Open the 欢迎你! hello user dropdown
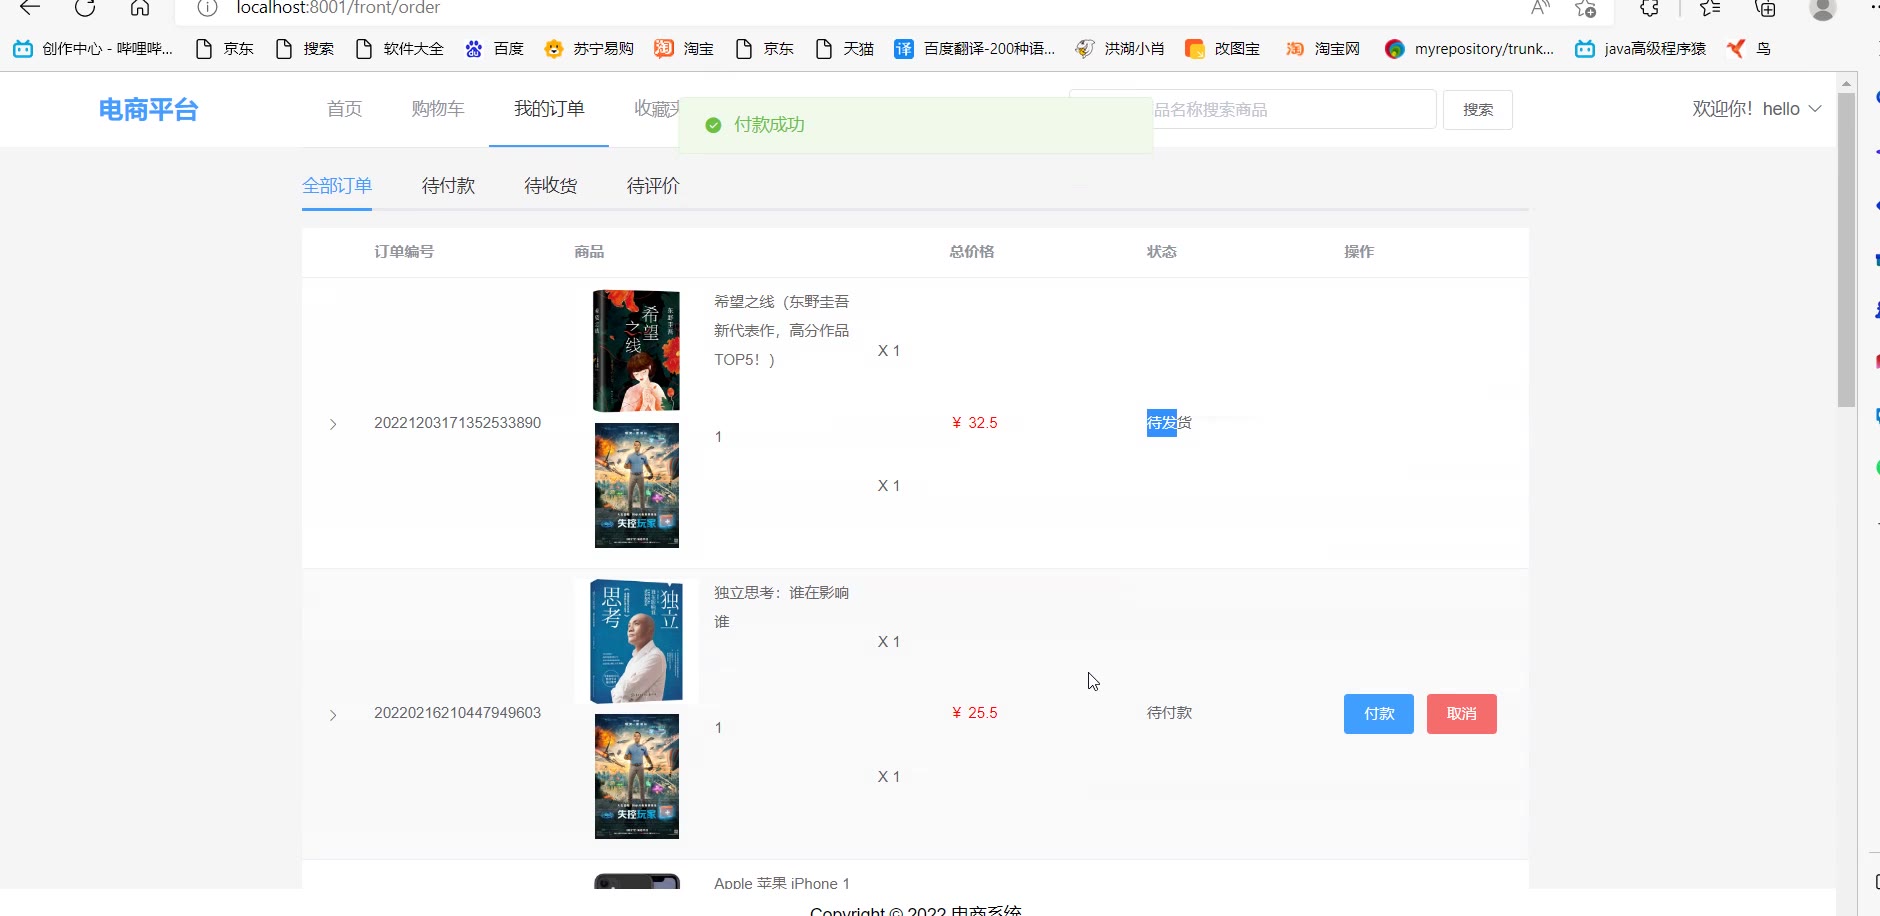 (x=1757, y=109)
